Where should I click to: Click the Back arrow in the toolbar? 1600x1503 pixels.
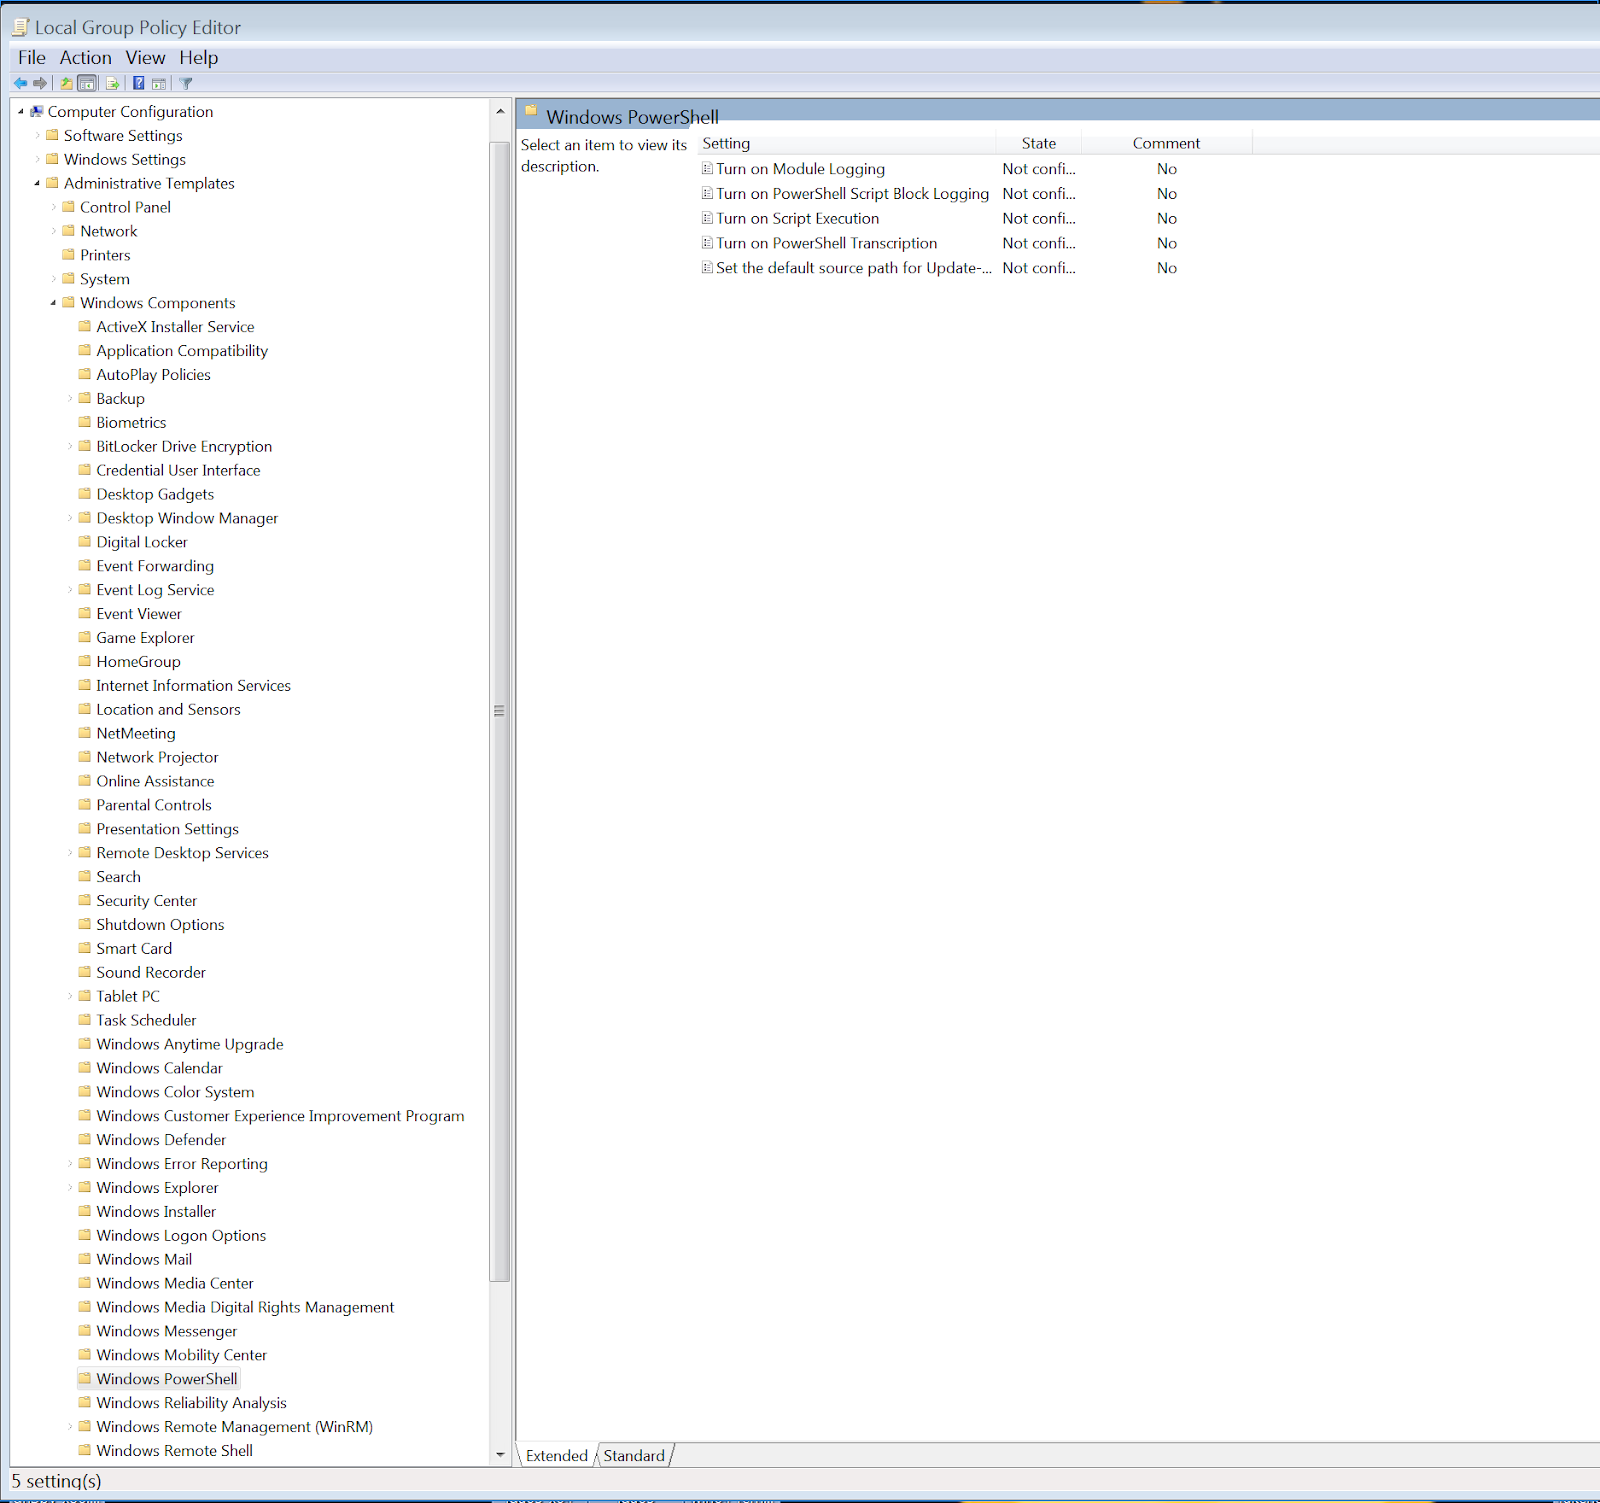[20, 83]
